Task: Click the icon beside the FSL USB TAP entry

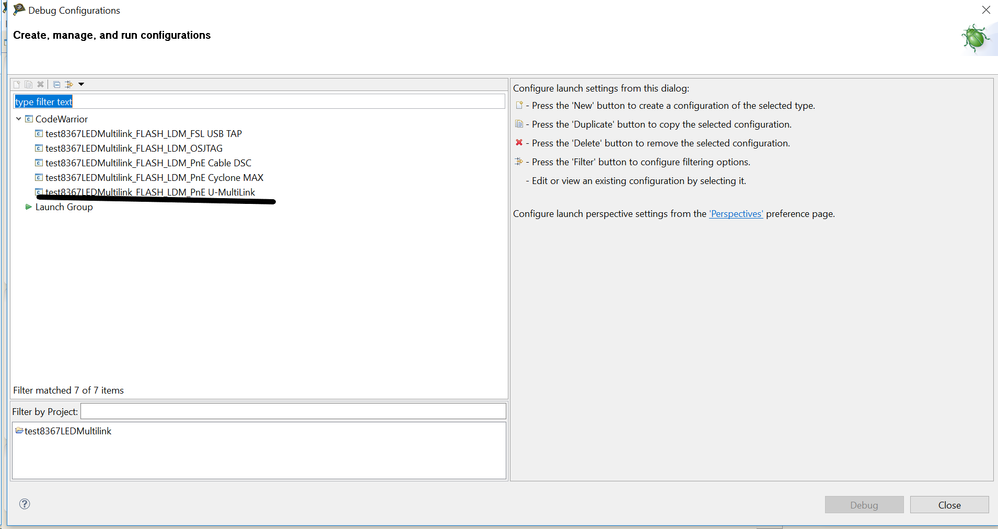Action: click(39, 134)
